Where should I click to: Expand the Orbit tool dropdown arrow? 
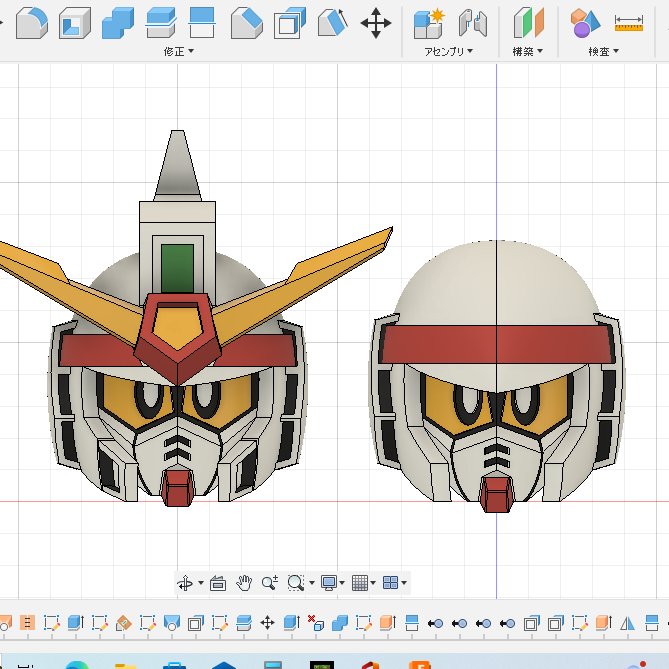[201, 583]
